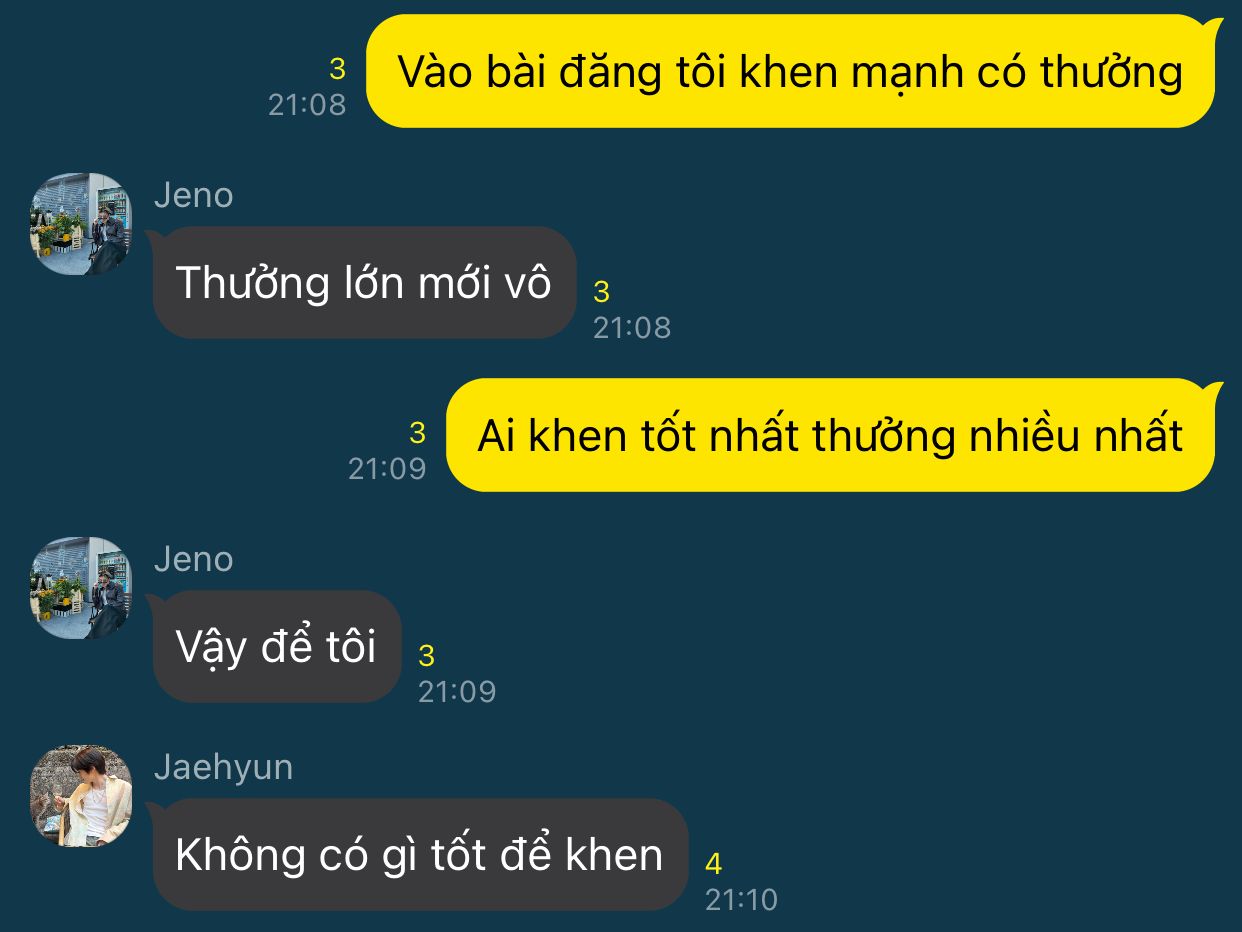1242x932 pixels.
Task: Tap Jaehyun's profile picture
Action: (81, 796)
